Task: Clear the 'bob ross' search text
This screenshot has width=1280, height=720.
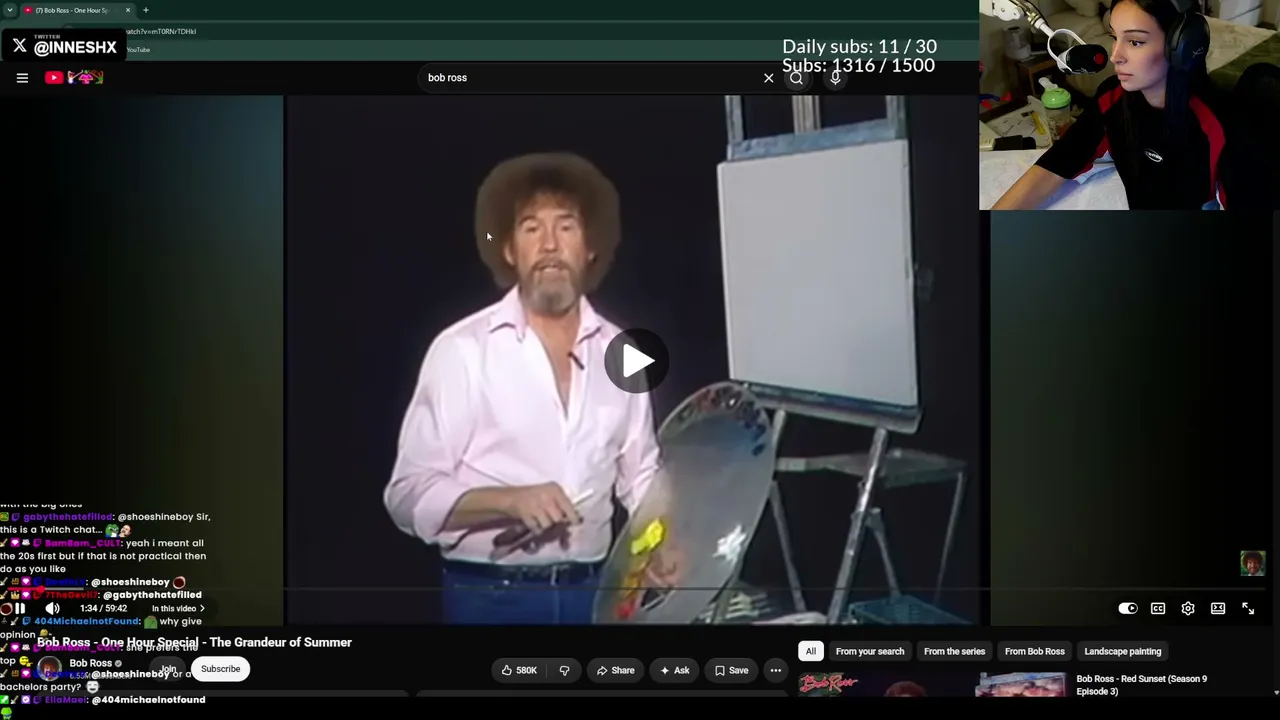Action: tap(768, 77)
